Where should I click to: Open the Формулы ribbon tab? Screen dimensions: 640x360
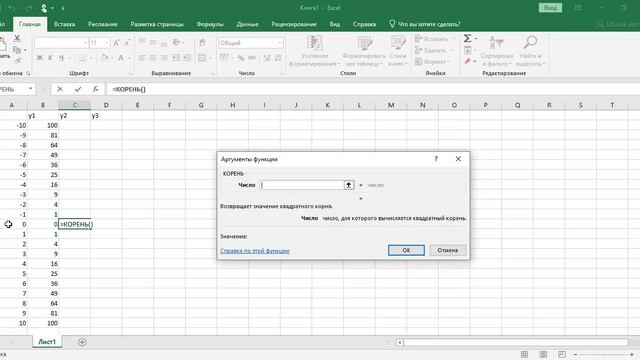pyautogui.click(x=210, y=24)
